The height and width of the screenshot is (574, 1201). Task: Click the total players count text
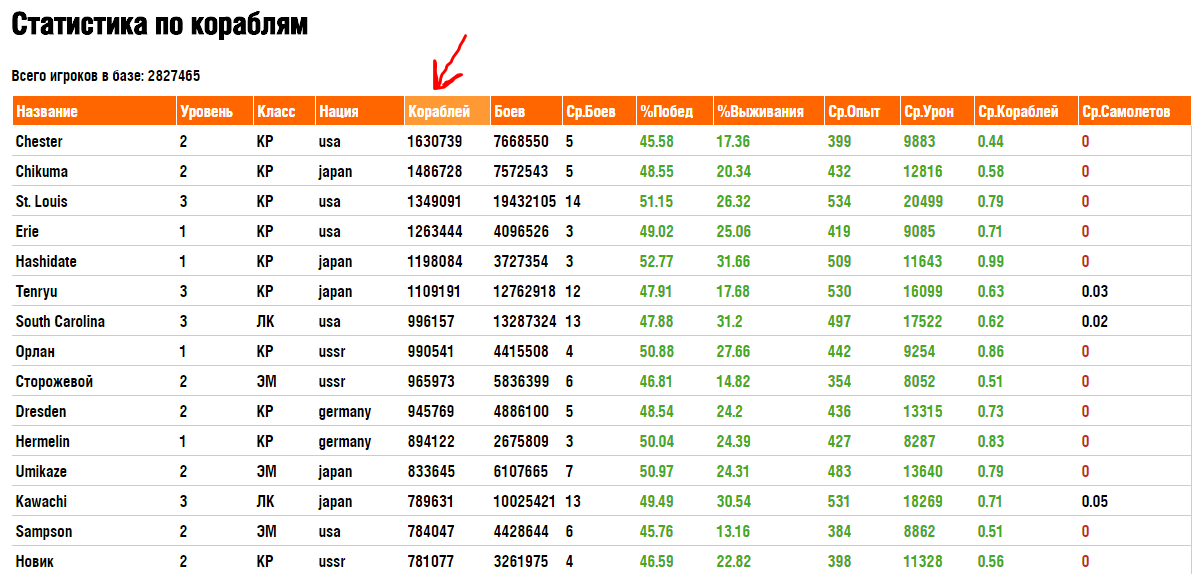point(106,76)
